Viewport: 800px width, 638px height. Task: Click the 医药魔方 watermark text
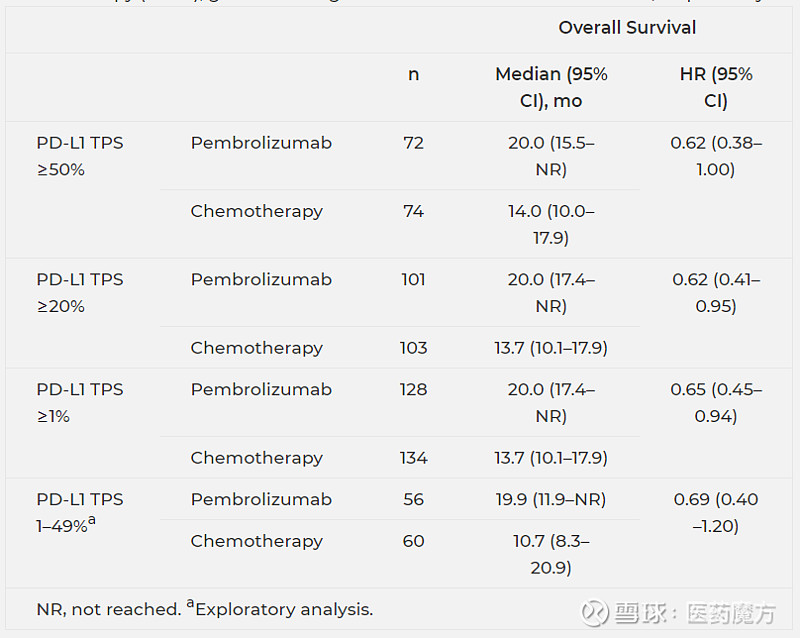[733, 613]
